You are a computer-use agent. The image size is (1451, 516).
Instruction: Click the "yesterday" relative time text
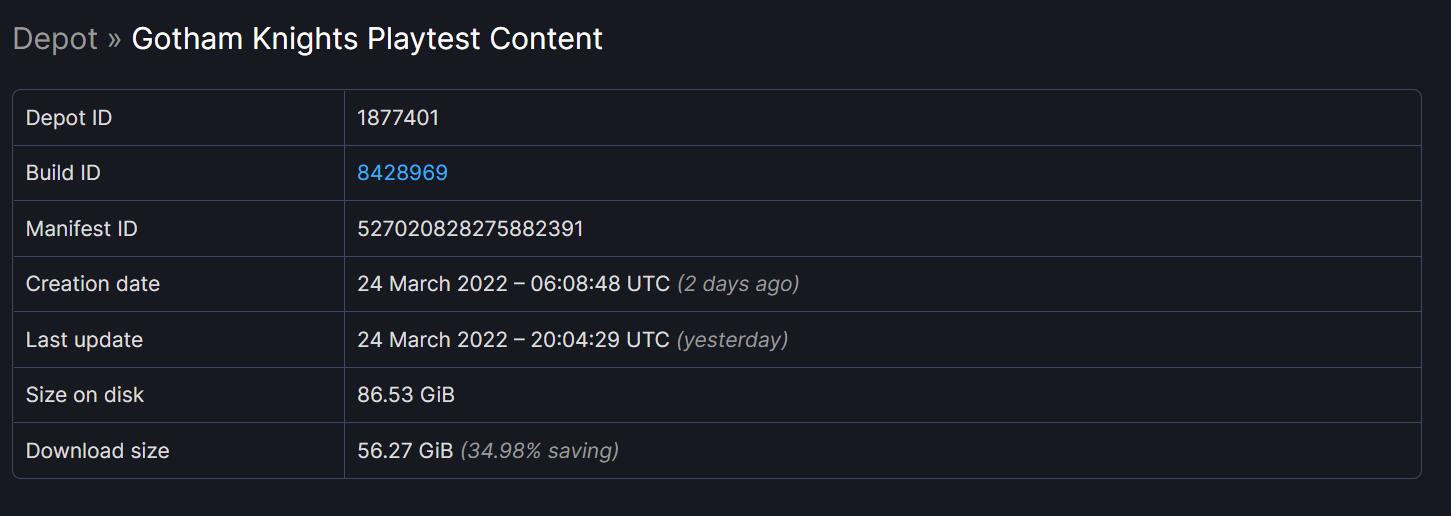click(732, 340)
